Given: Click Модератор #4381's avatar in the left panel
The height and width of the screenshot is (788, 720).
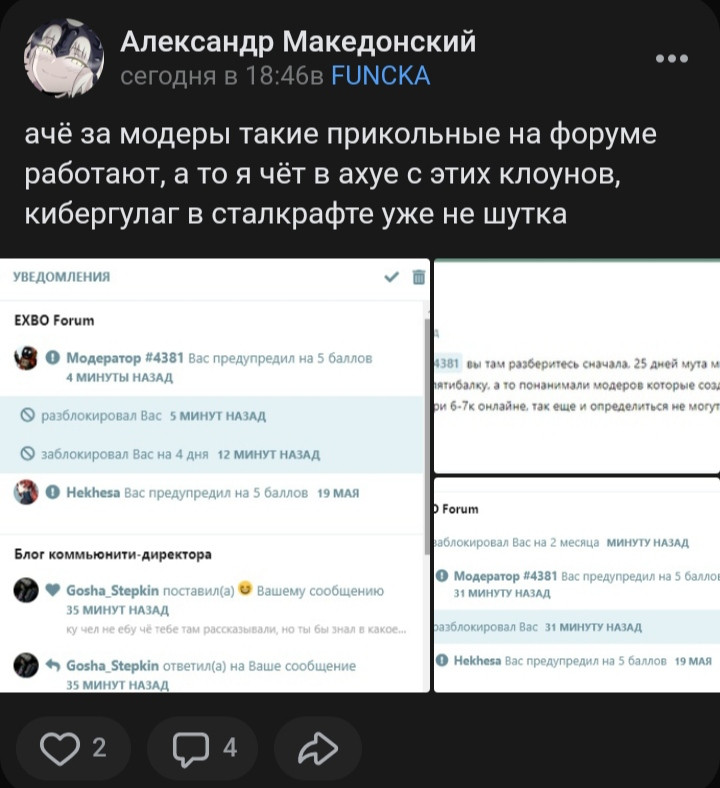Looking at the screenshot, I should click(x=26, y=358).
